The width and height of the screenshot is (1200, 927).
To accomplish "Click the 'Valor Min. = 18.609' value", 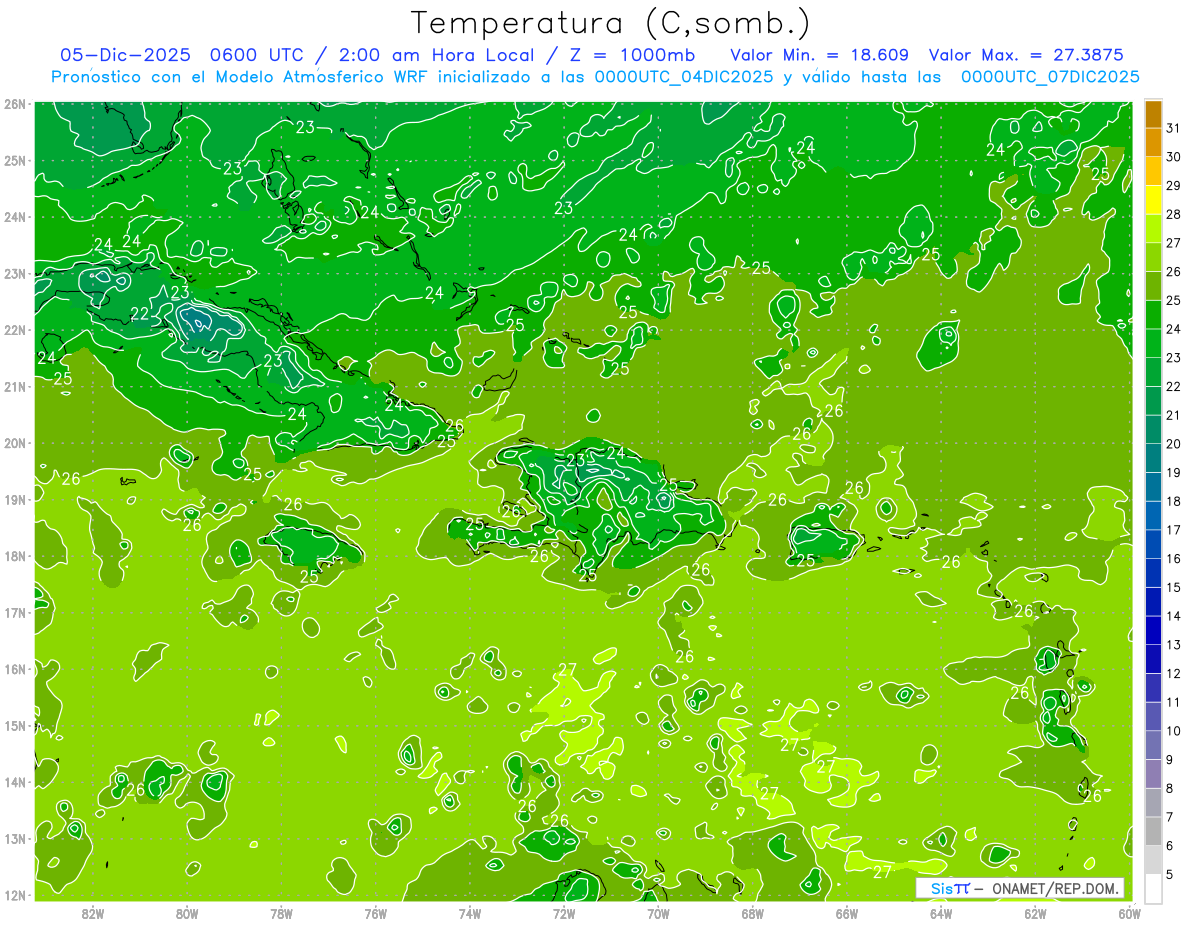I will [819, 55].
